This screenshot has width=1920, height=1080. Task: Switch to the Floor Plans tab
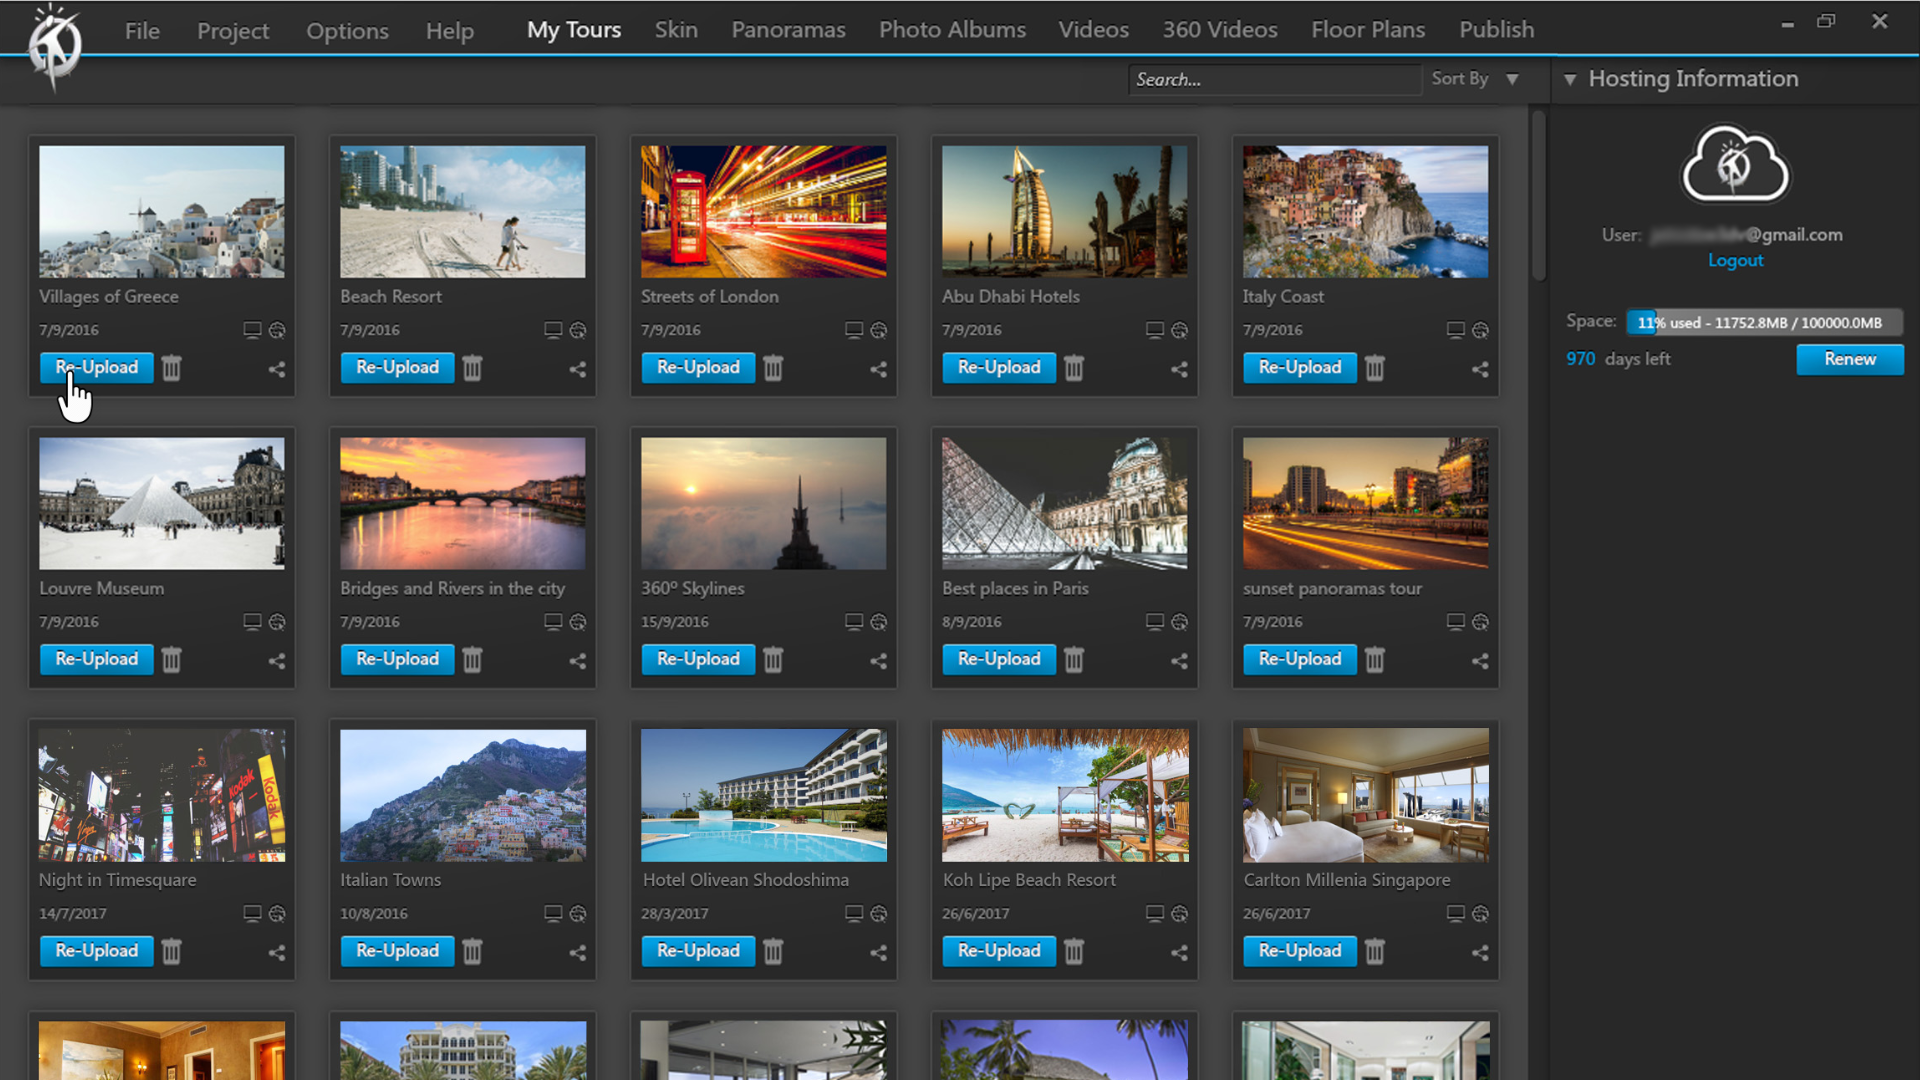point(1368,30)
